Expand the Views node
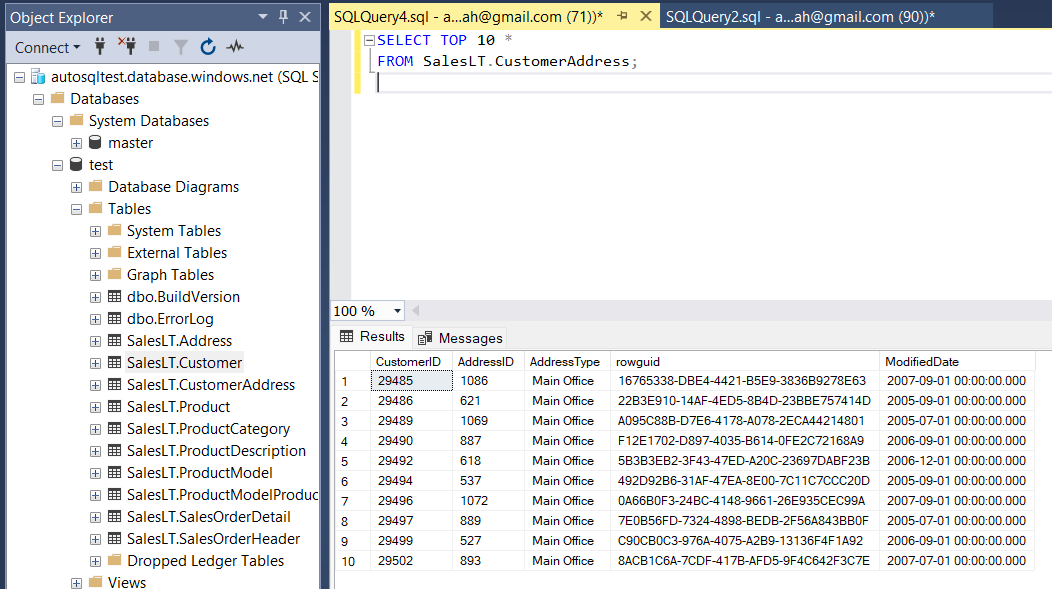Screen dimensions: 1052x589 (76, 581)
